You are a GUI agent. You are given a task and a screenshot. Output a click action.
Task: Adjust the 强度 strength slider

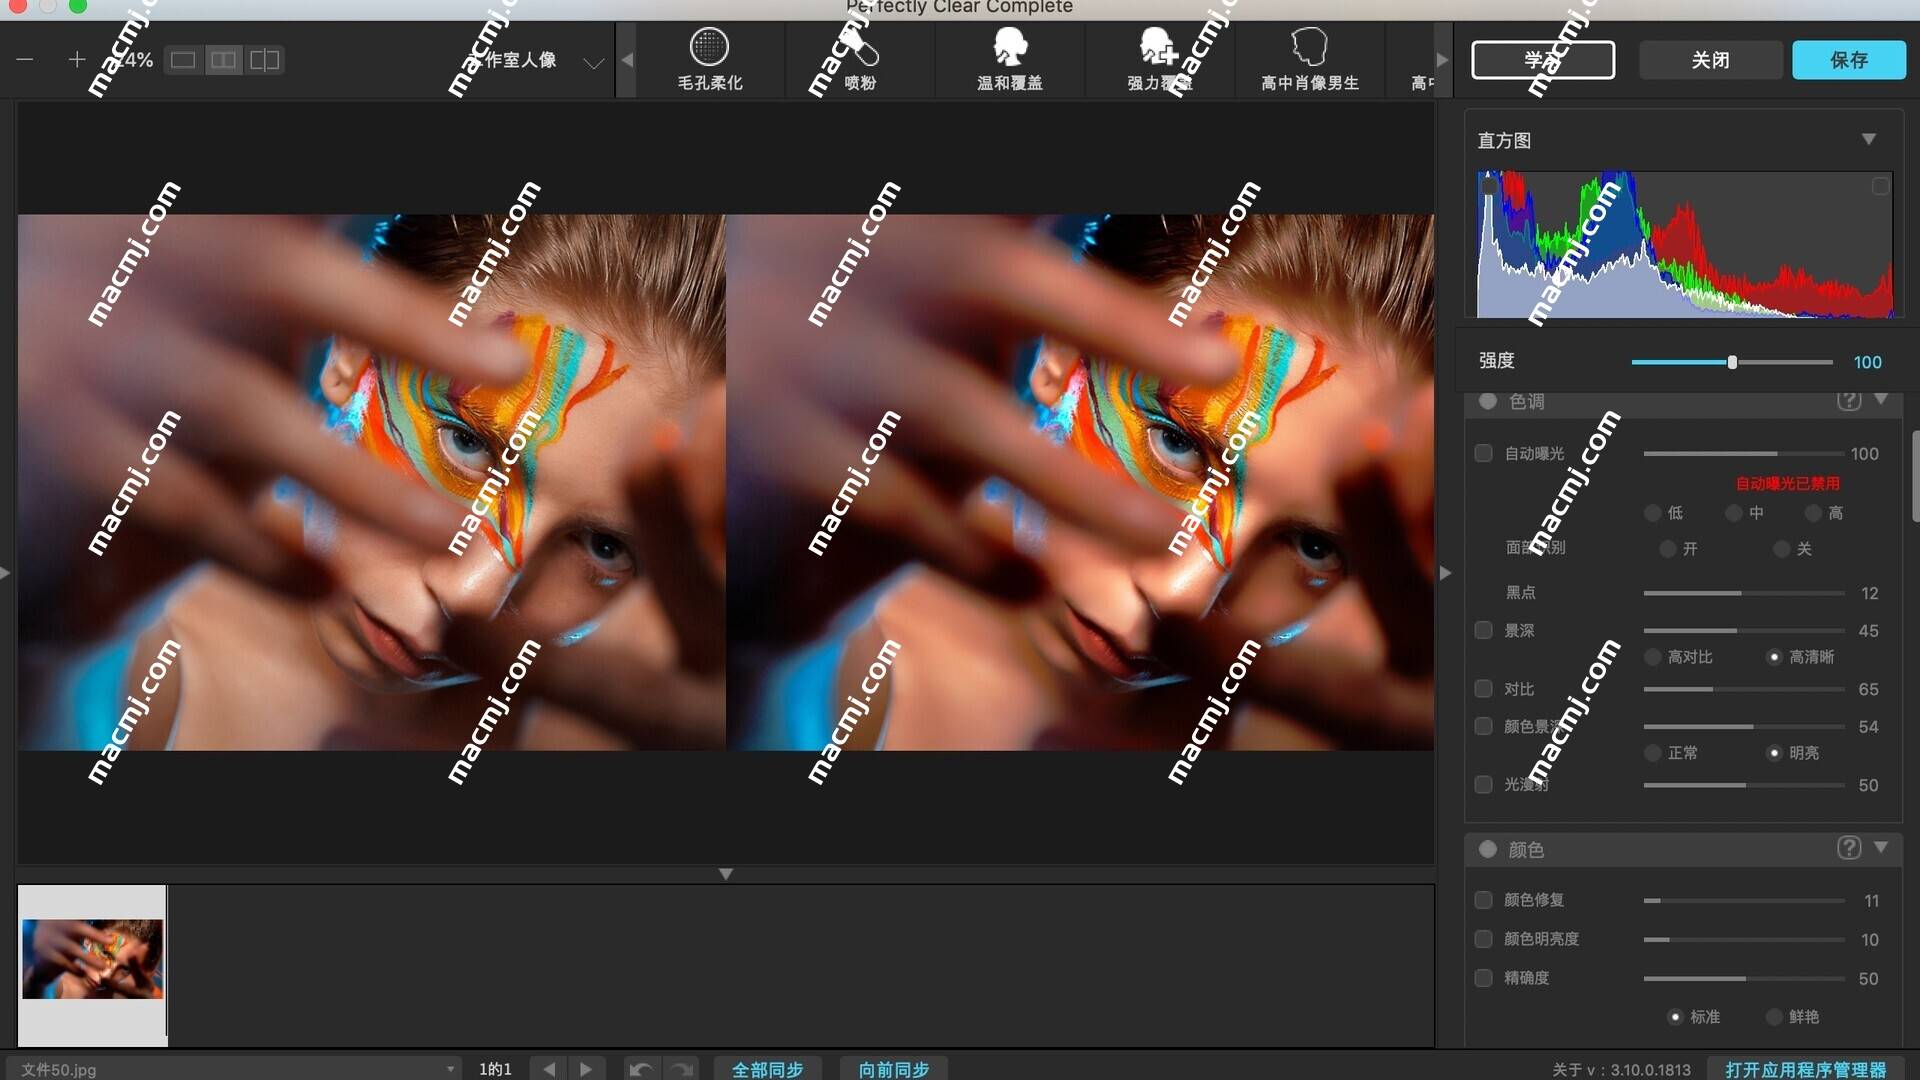pos(1732,362)
